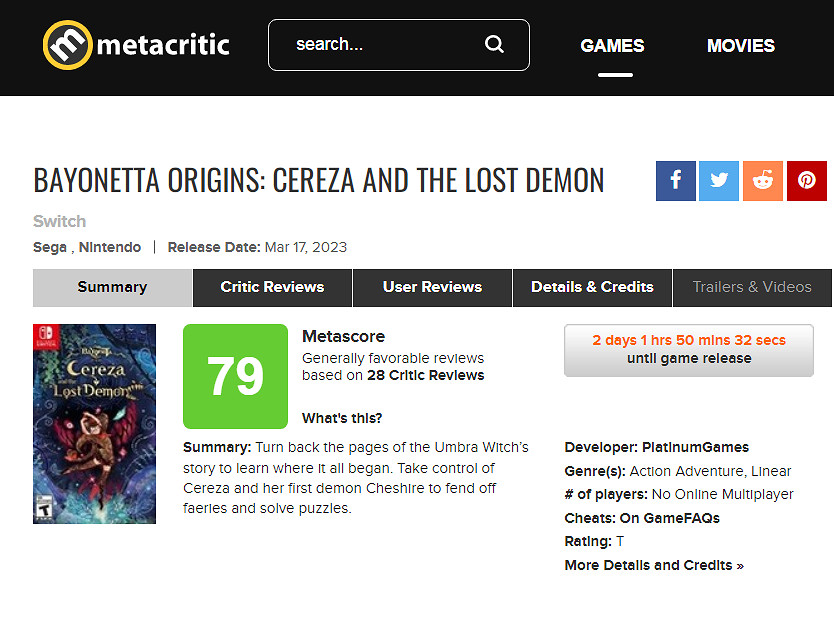This screenshot has height=628, width=834.
Task: Share on Pinterest icon
Action: point(806,181)
